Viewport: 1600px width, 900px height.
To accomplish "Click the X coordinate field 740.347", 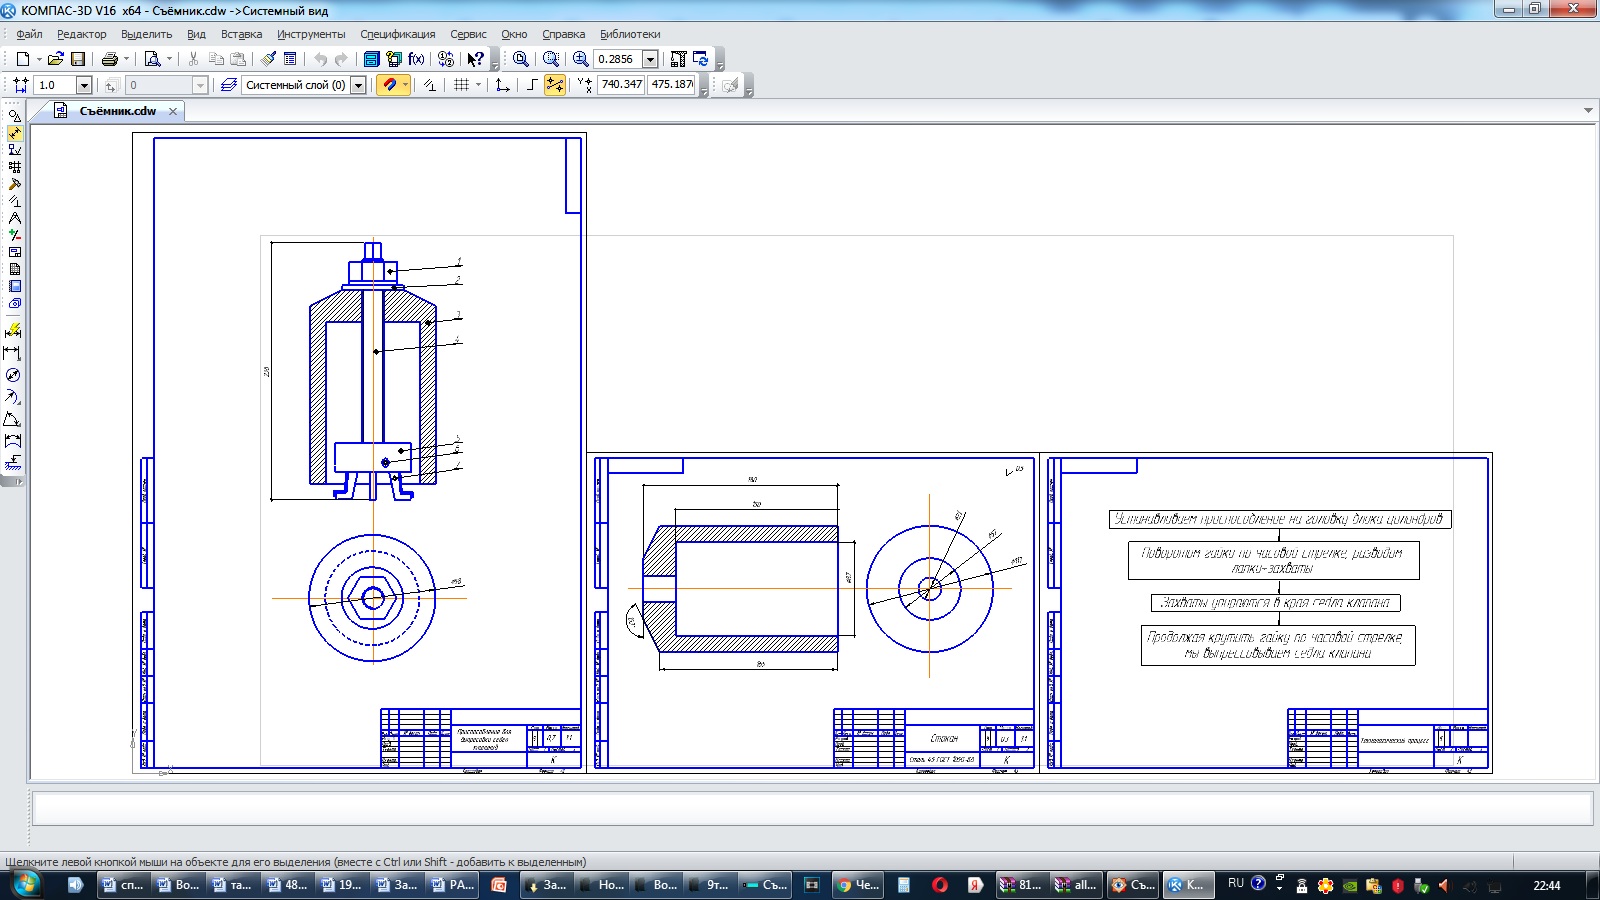I will click(x=621, y=85).
